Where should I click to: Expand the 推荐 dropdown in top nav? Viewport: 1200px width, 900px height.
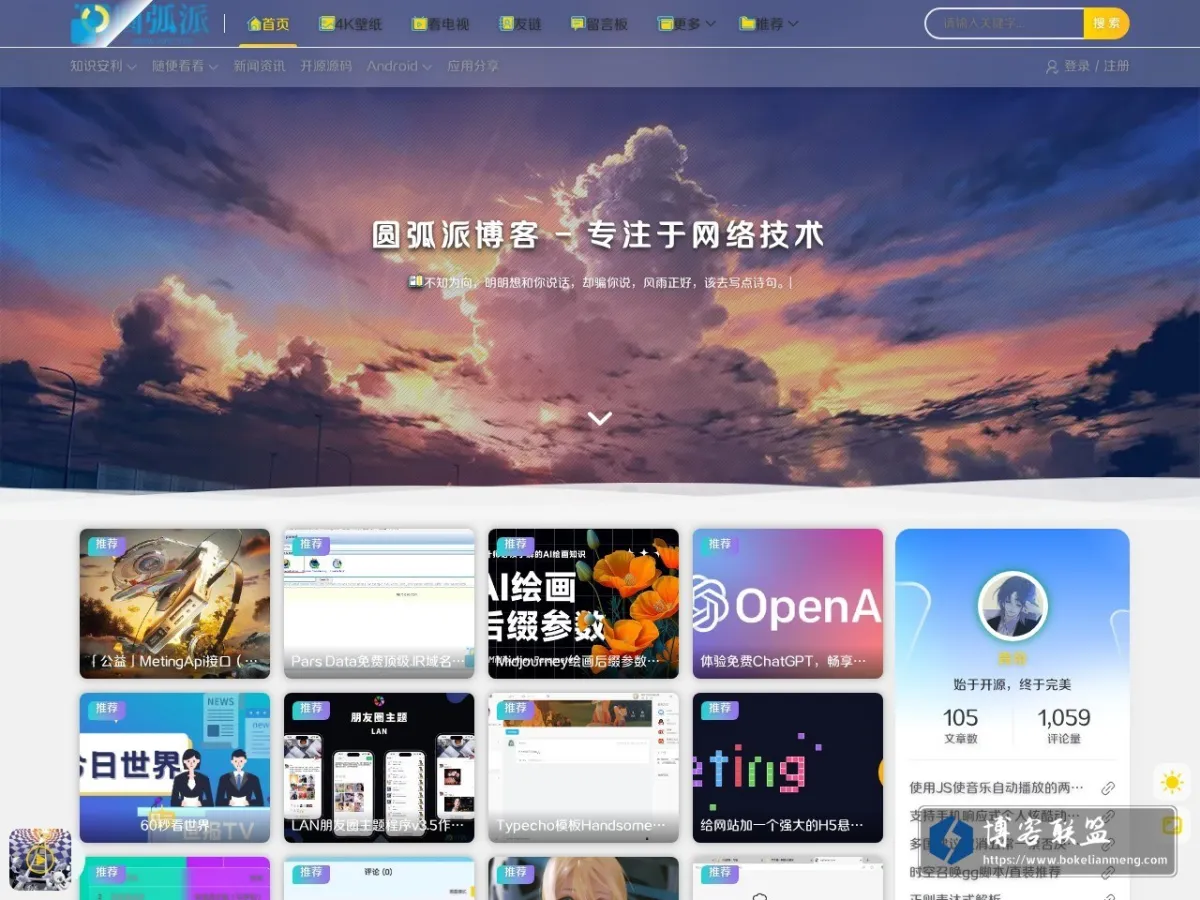coord(768,23)
